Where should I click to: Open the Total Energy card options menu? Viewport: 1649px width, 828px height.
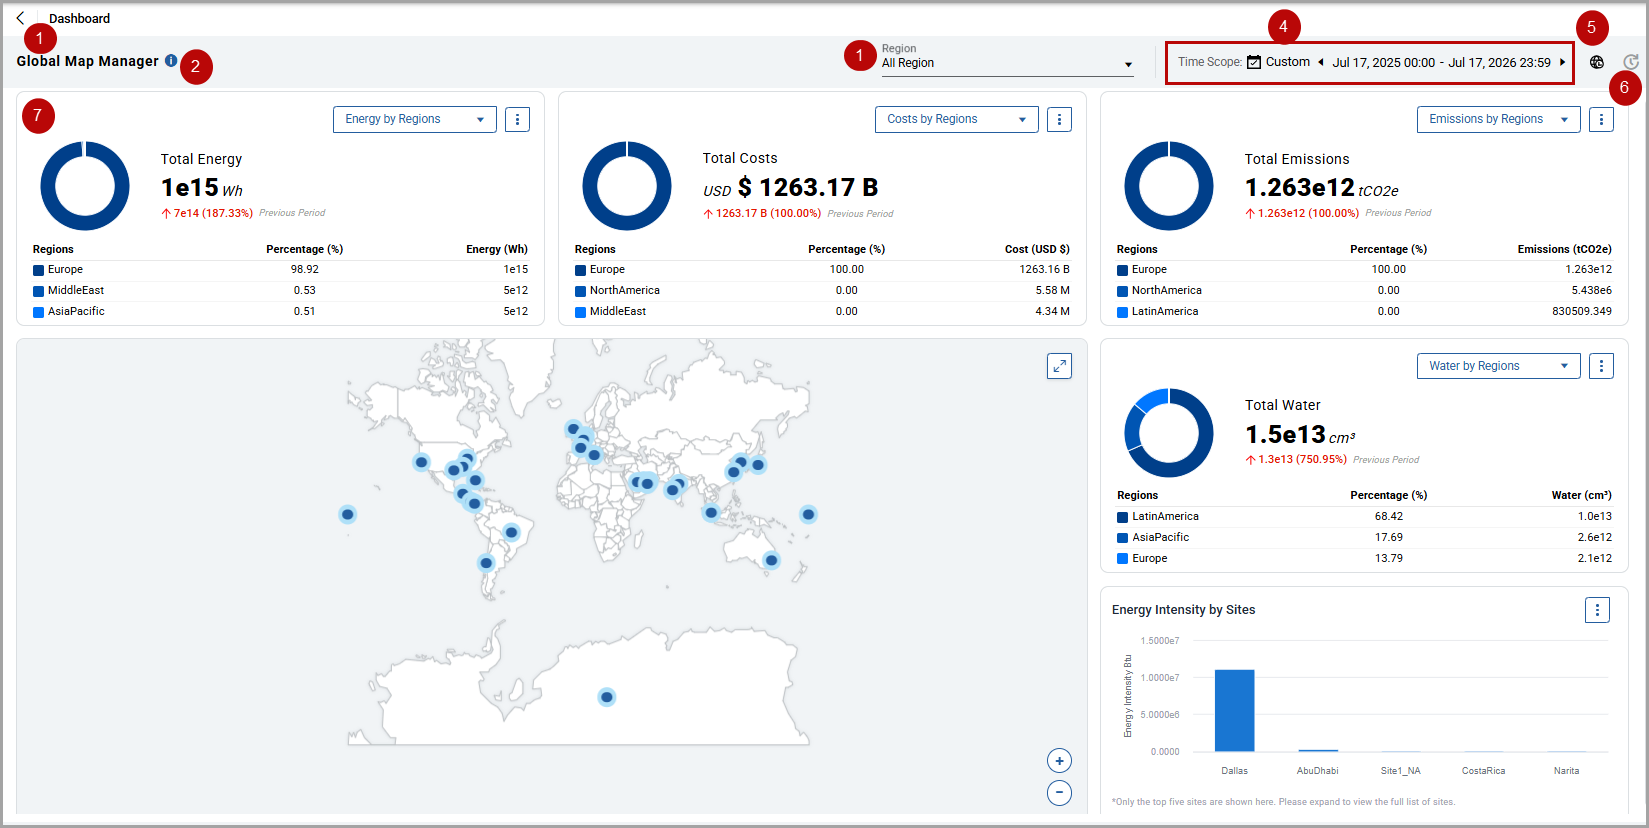pos(517,119)
